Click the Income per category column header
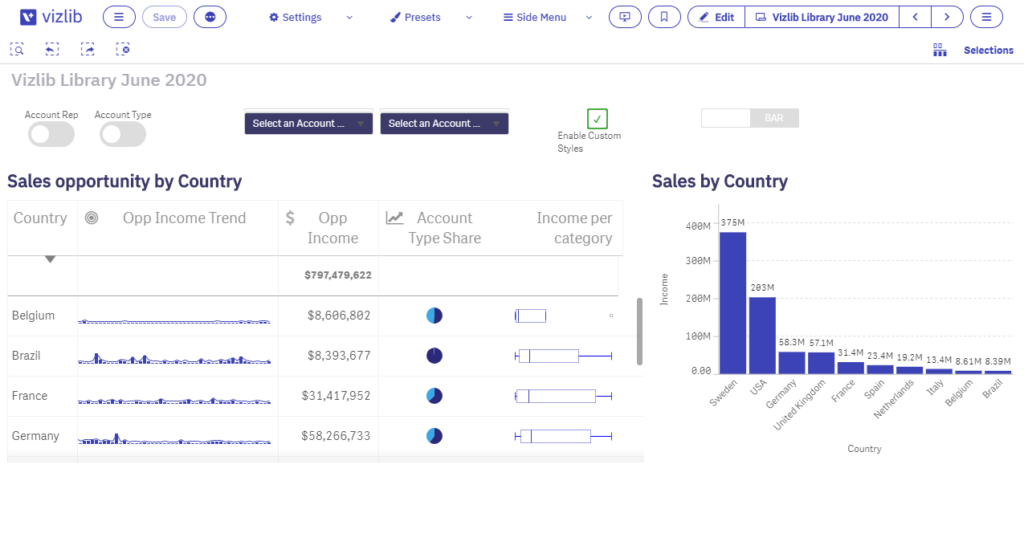The height and width of the screenshot is (558, 1024). click(x=574, y=228)
